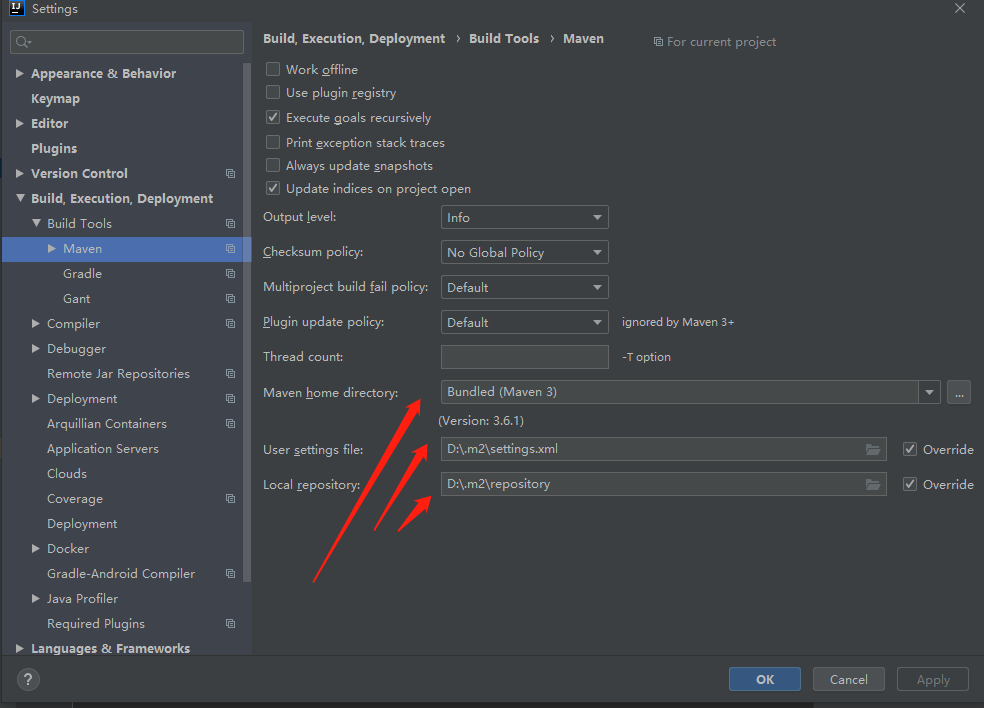Uncheck Override for User settings file
Viewport: 984px width, 708px height.
point(910,450)
